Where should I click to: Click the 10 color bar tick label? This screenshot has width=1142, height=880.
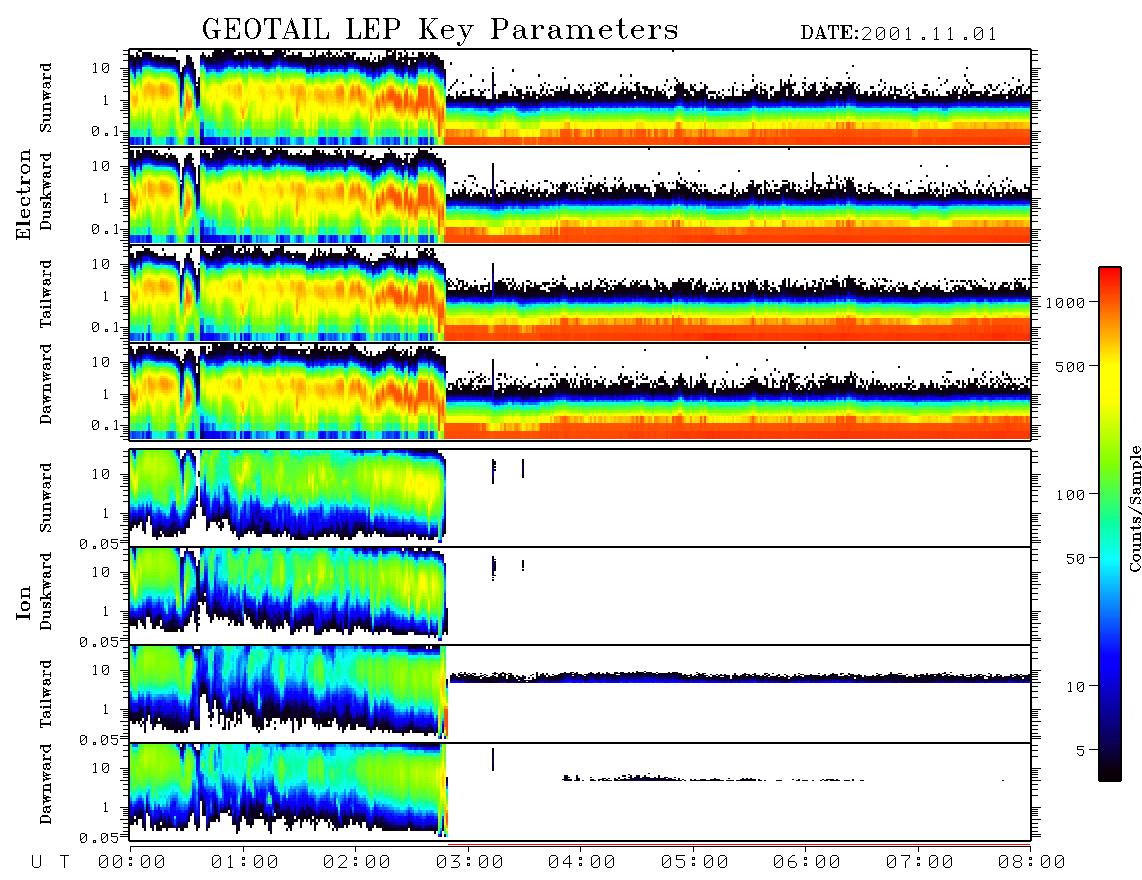tap(1075, 687)
